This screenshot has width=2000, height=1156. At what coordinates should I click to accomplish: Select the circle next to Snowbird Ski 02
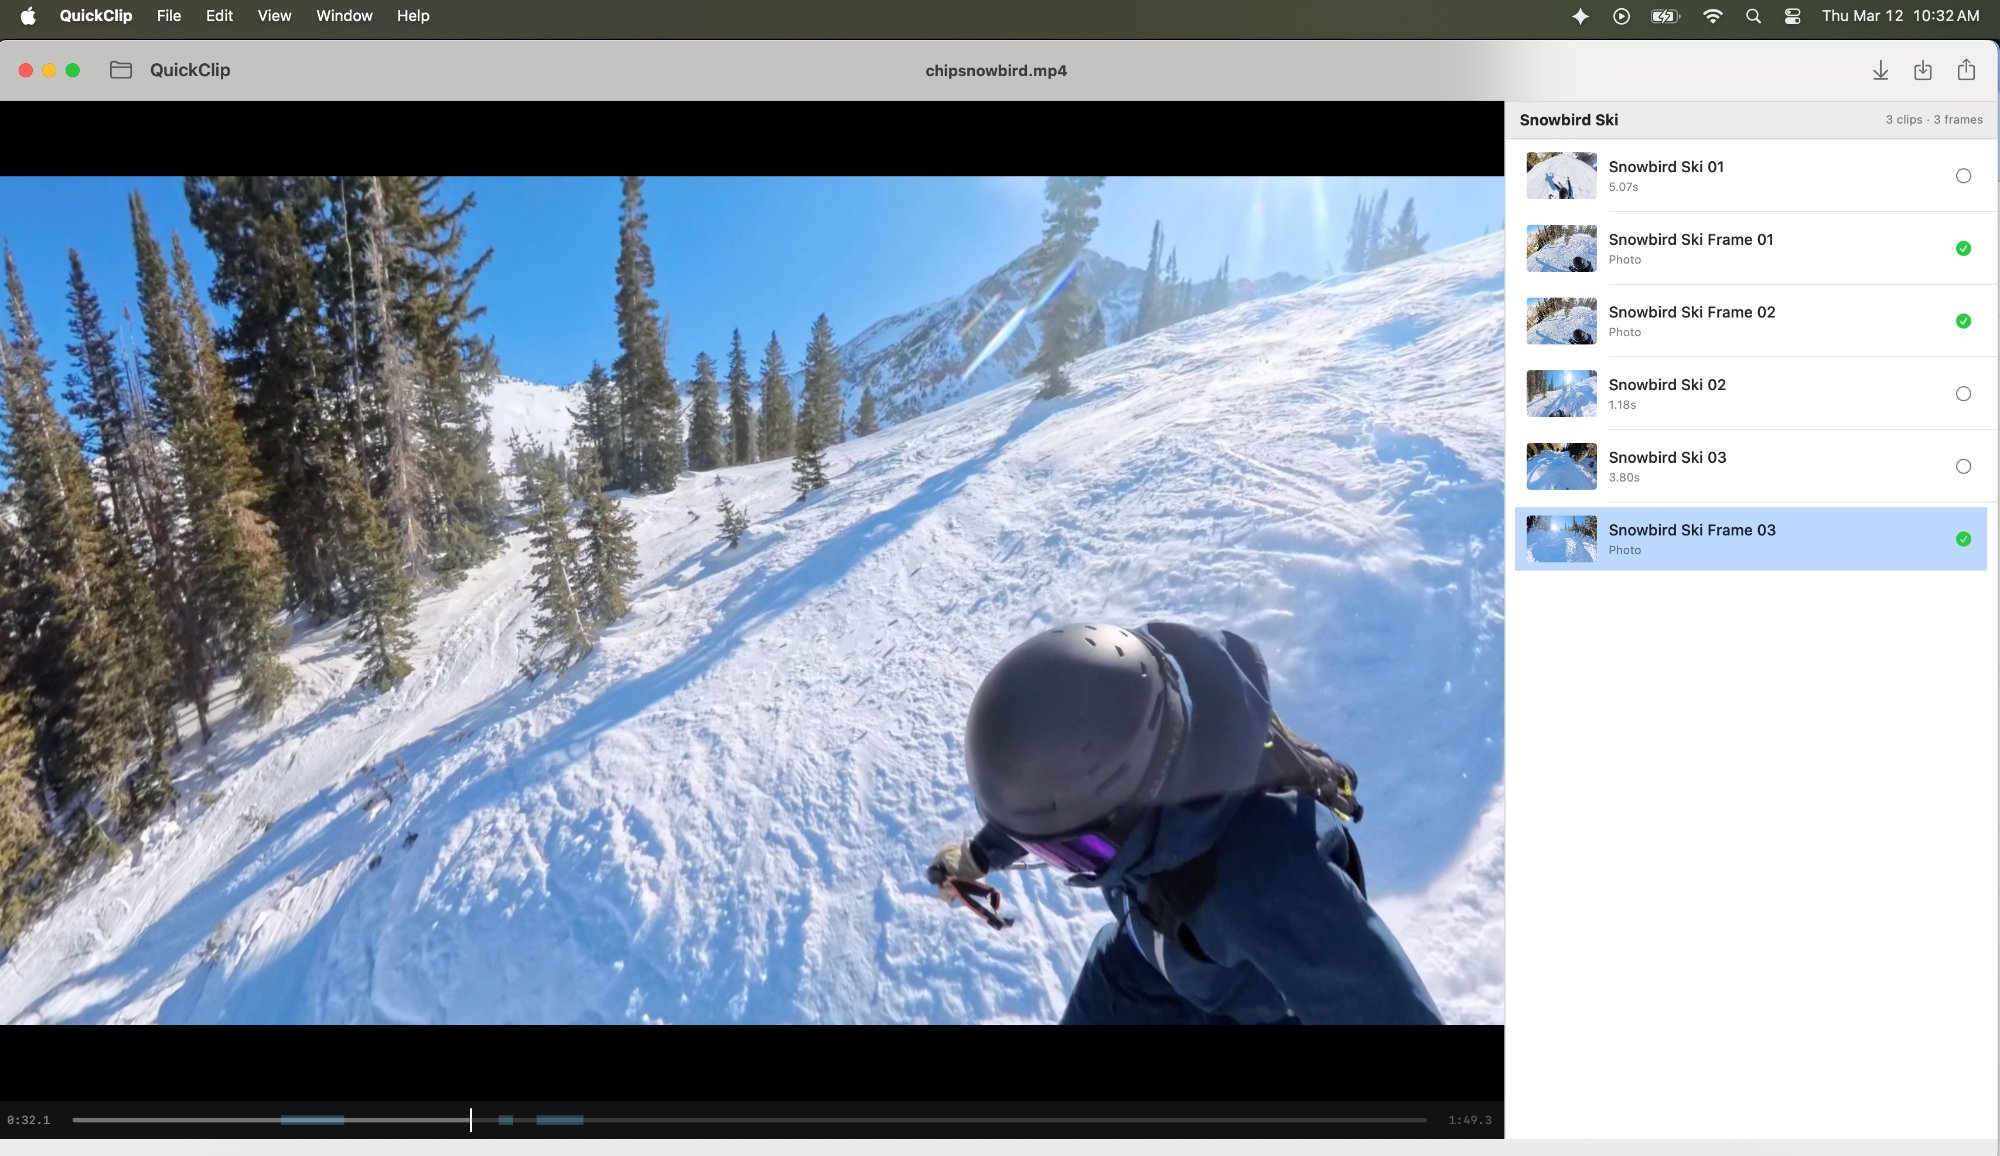pos(1963,393)
